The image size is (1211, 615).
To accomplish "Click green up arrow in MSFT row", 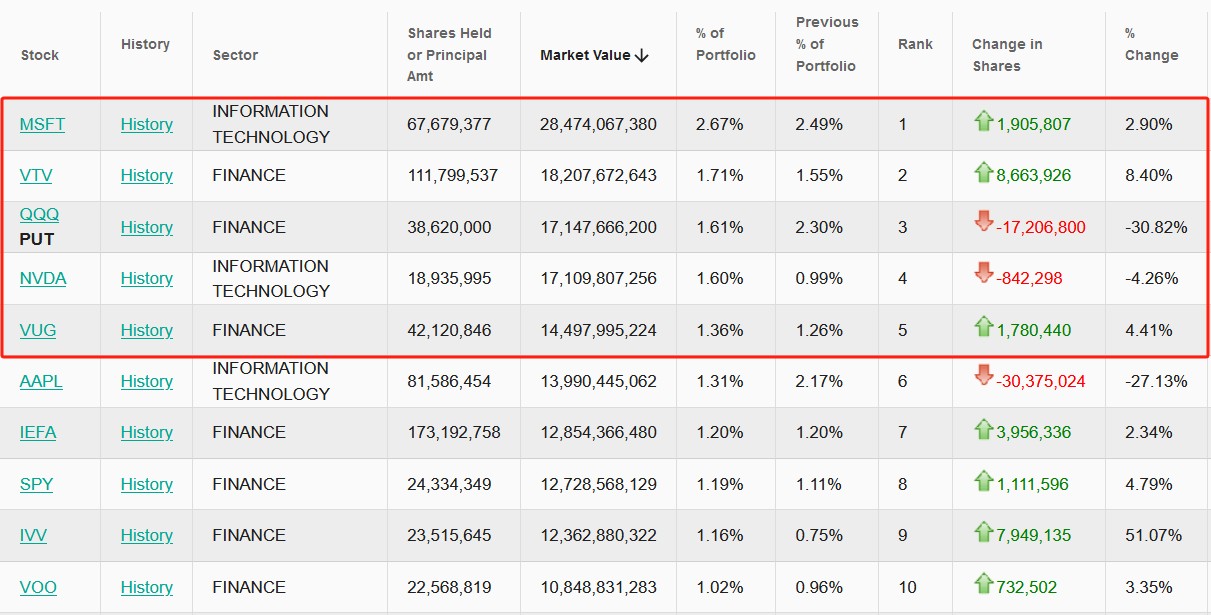I will 983,122.
